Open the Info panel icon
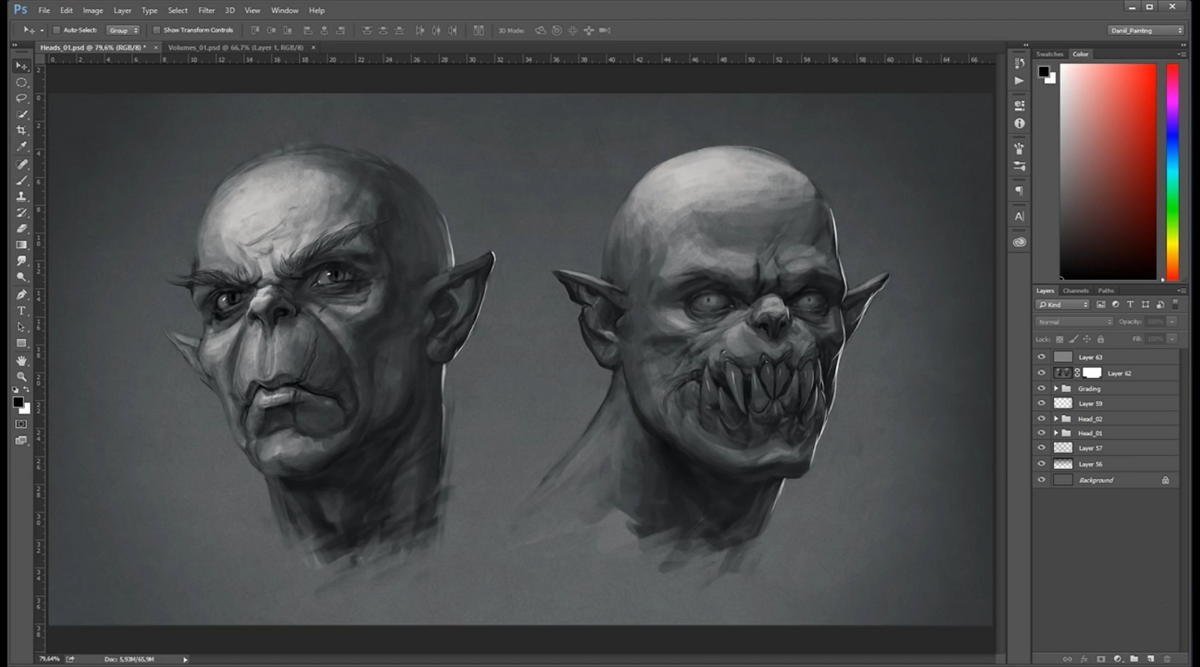 point(1019,123)
